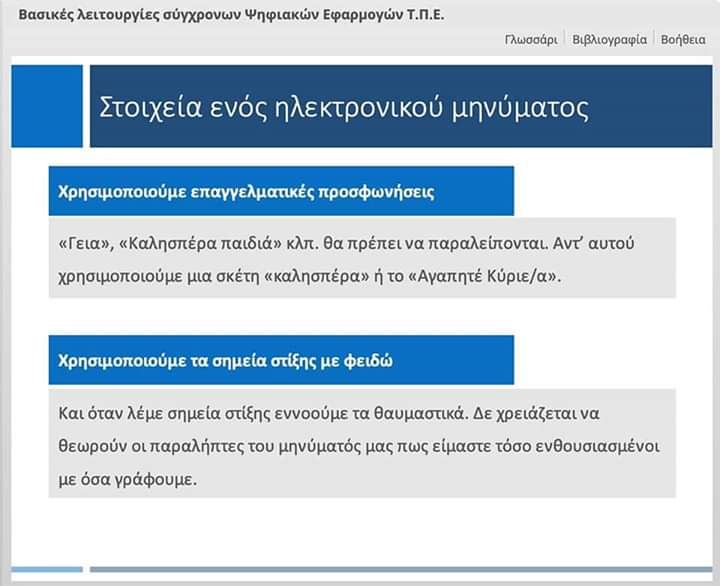Click the slide title 'Στοιχεία ενός ηλεκτρονικού μηνύματος'
Viewport: 720px width, 586px height.
click(344, 107)
